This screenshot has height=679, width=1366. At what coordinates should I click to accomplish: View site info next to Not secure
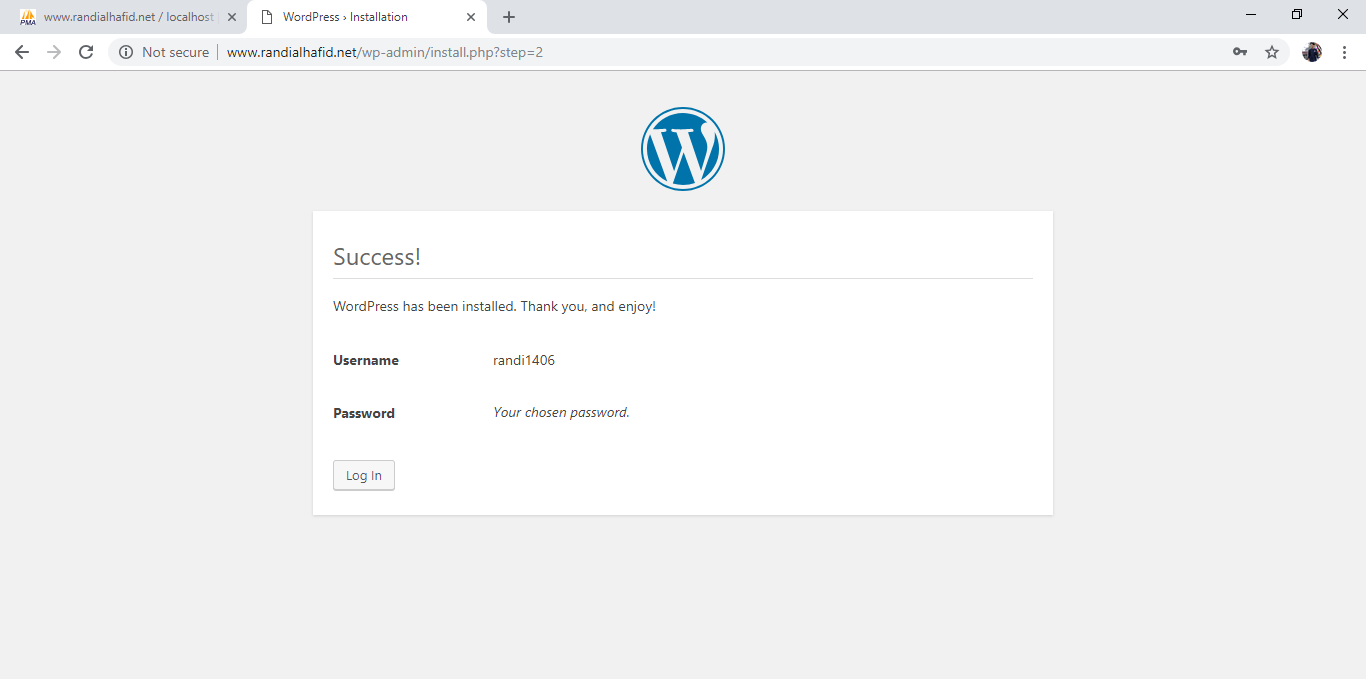(126, 52)
